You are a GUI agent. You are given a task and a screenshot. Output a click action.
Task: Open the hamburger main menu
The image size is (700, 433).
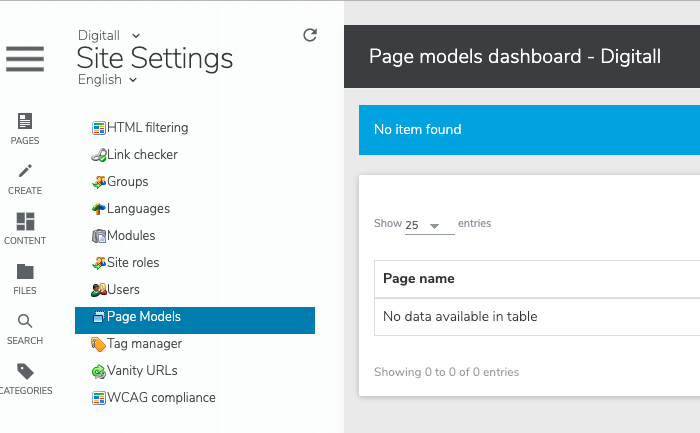pos(25,58)
